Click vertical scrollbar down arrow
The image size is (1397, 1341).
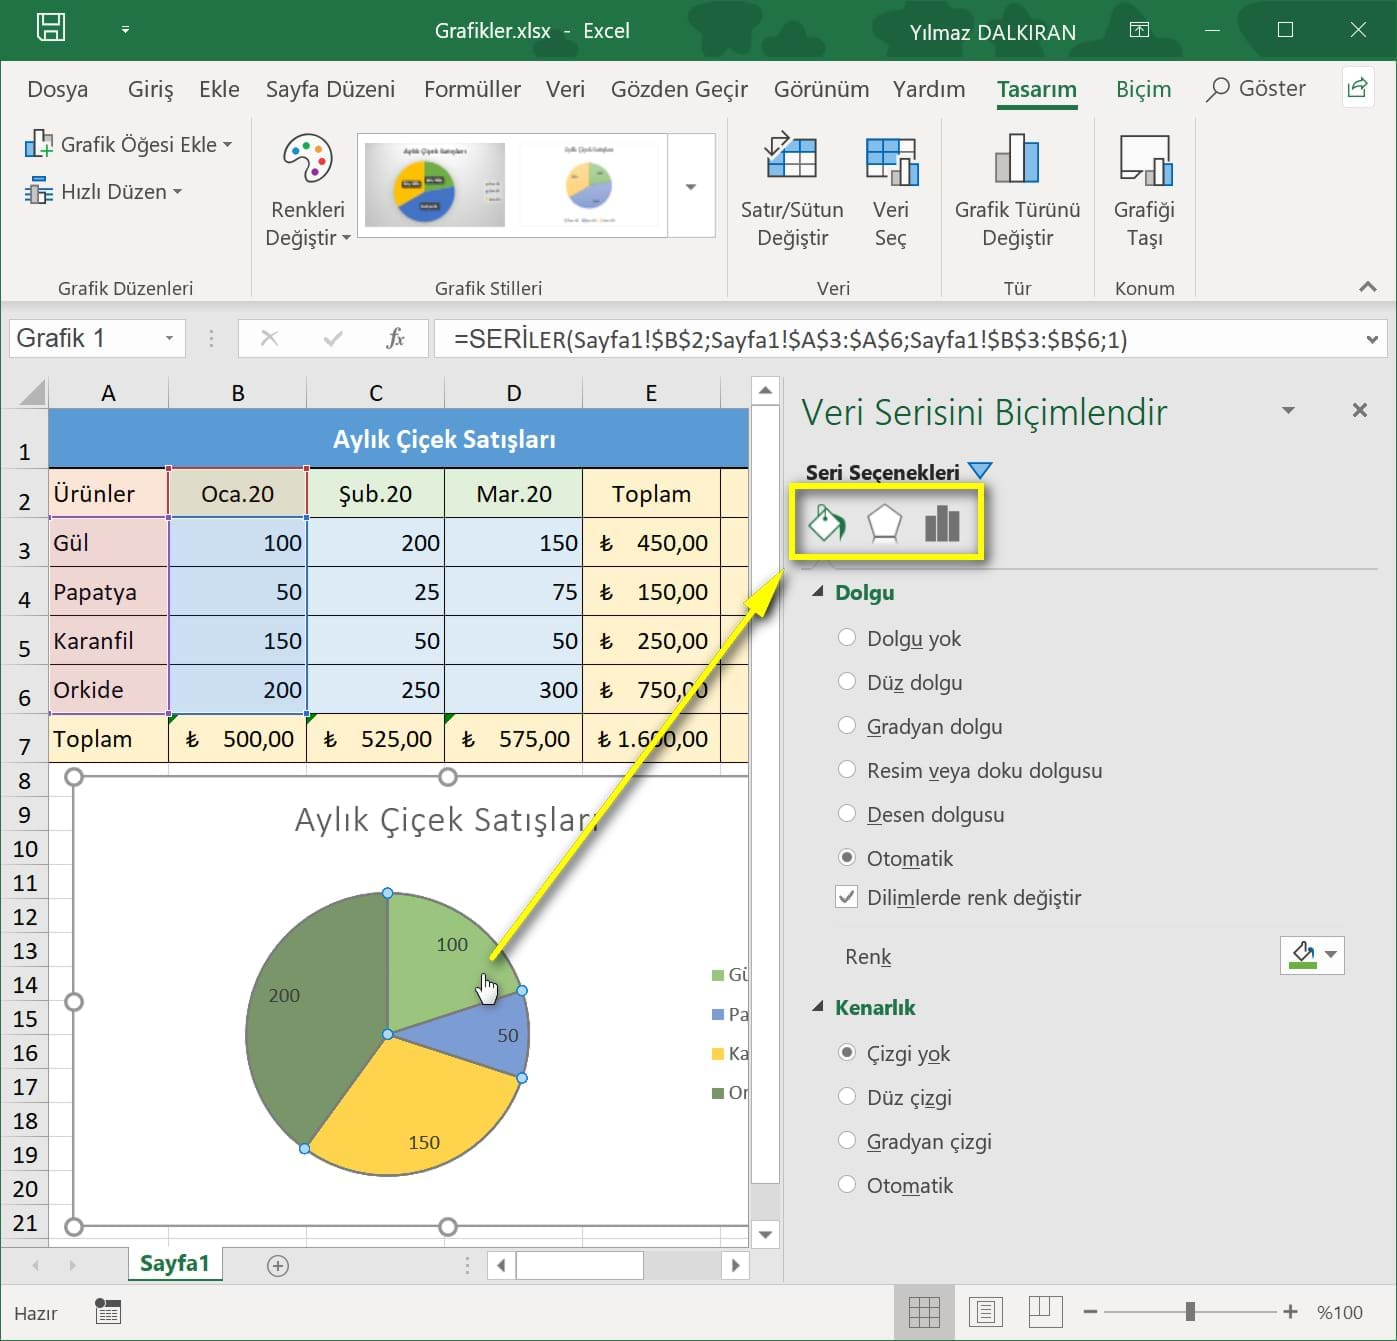pos(765,1235)
